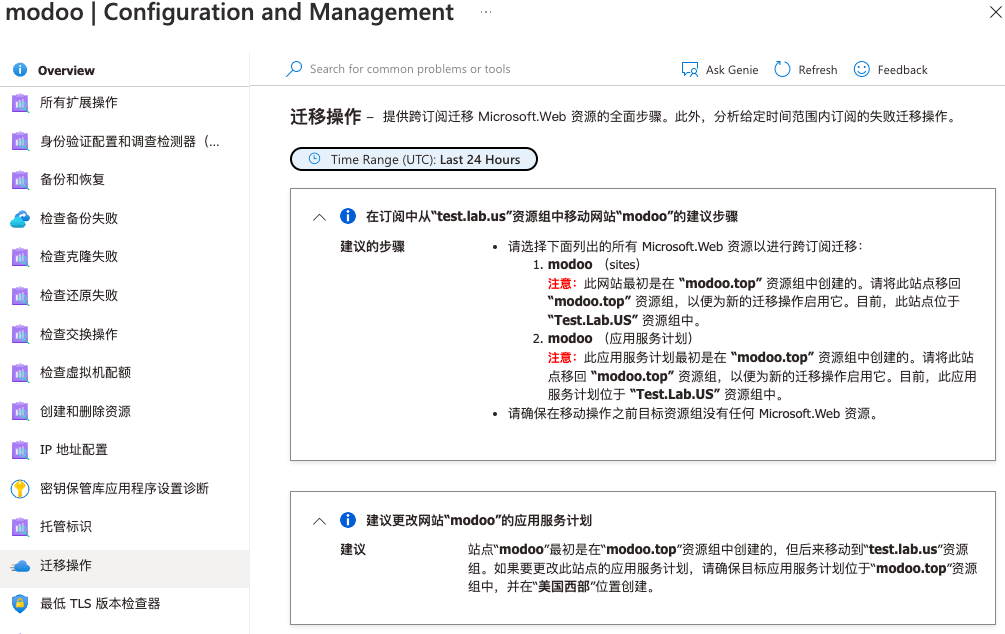Viewport: 1005px width, 634px height.
Task: Click info icon beside 建议更改网站 heading
Action: coord(347,520)
